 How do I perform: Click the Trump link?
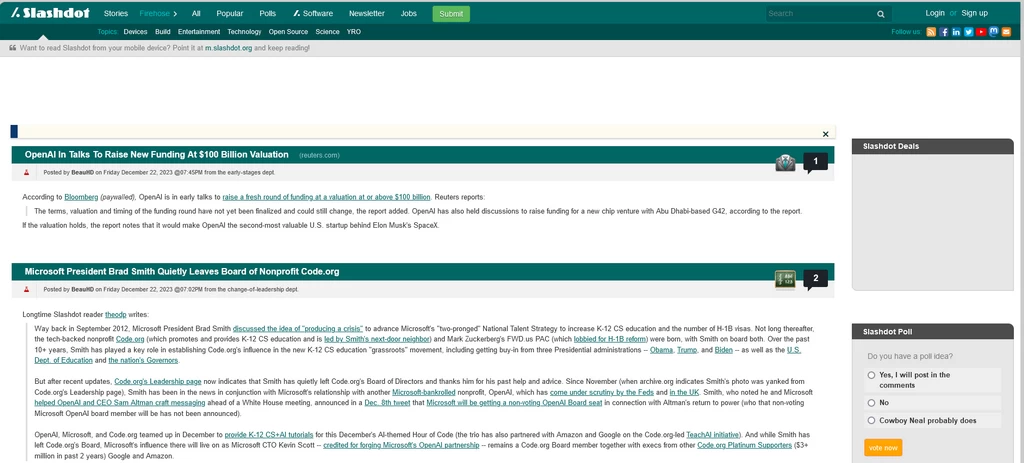pos(688,350)
